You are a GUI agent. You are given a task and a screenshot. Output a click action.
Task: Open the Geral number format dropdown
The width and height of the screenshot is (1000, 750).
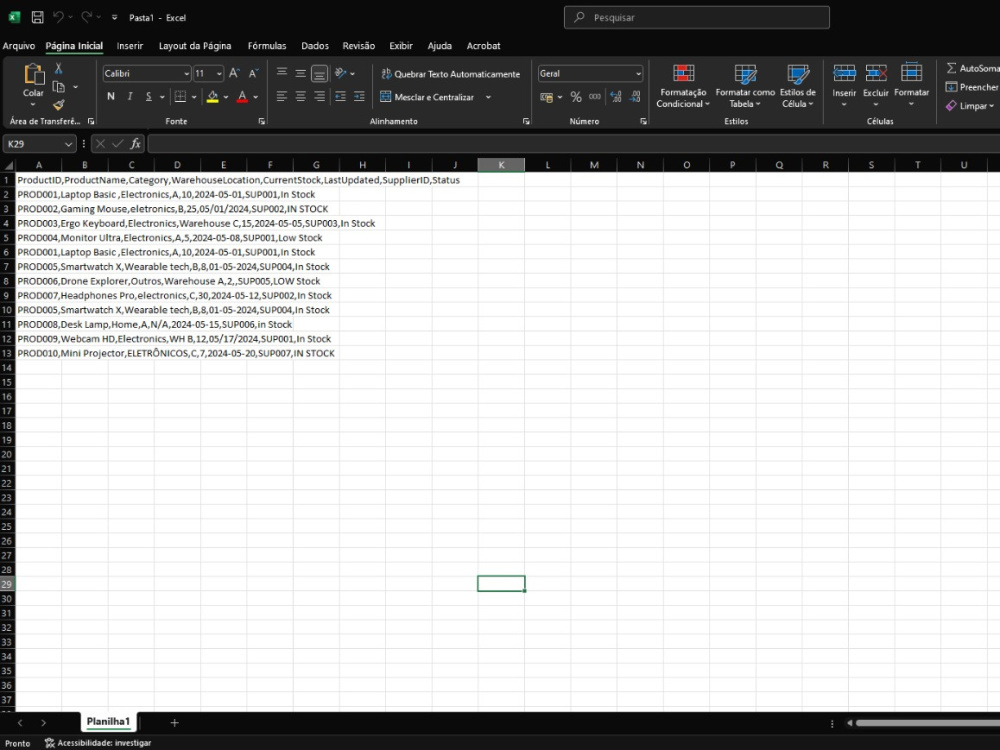(x=638, y=74)
